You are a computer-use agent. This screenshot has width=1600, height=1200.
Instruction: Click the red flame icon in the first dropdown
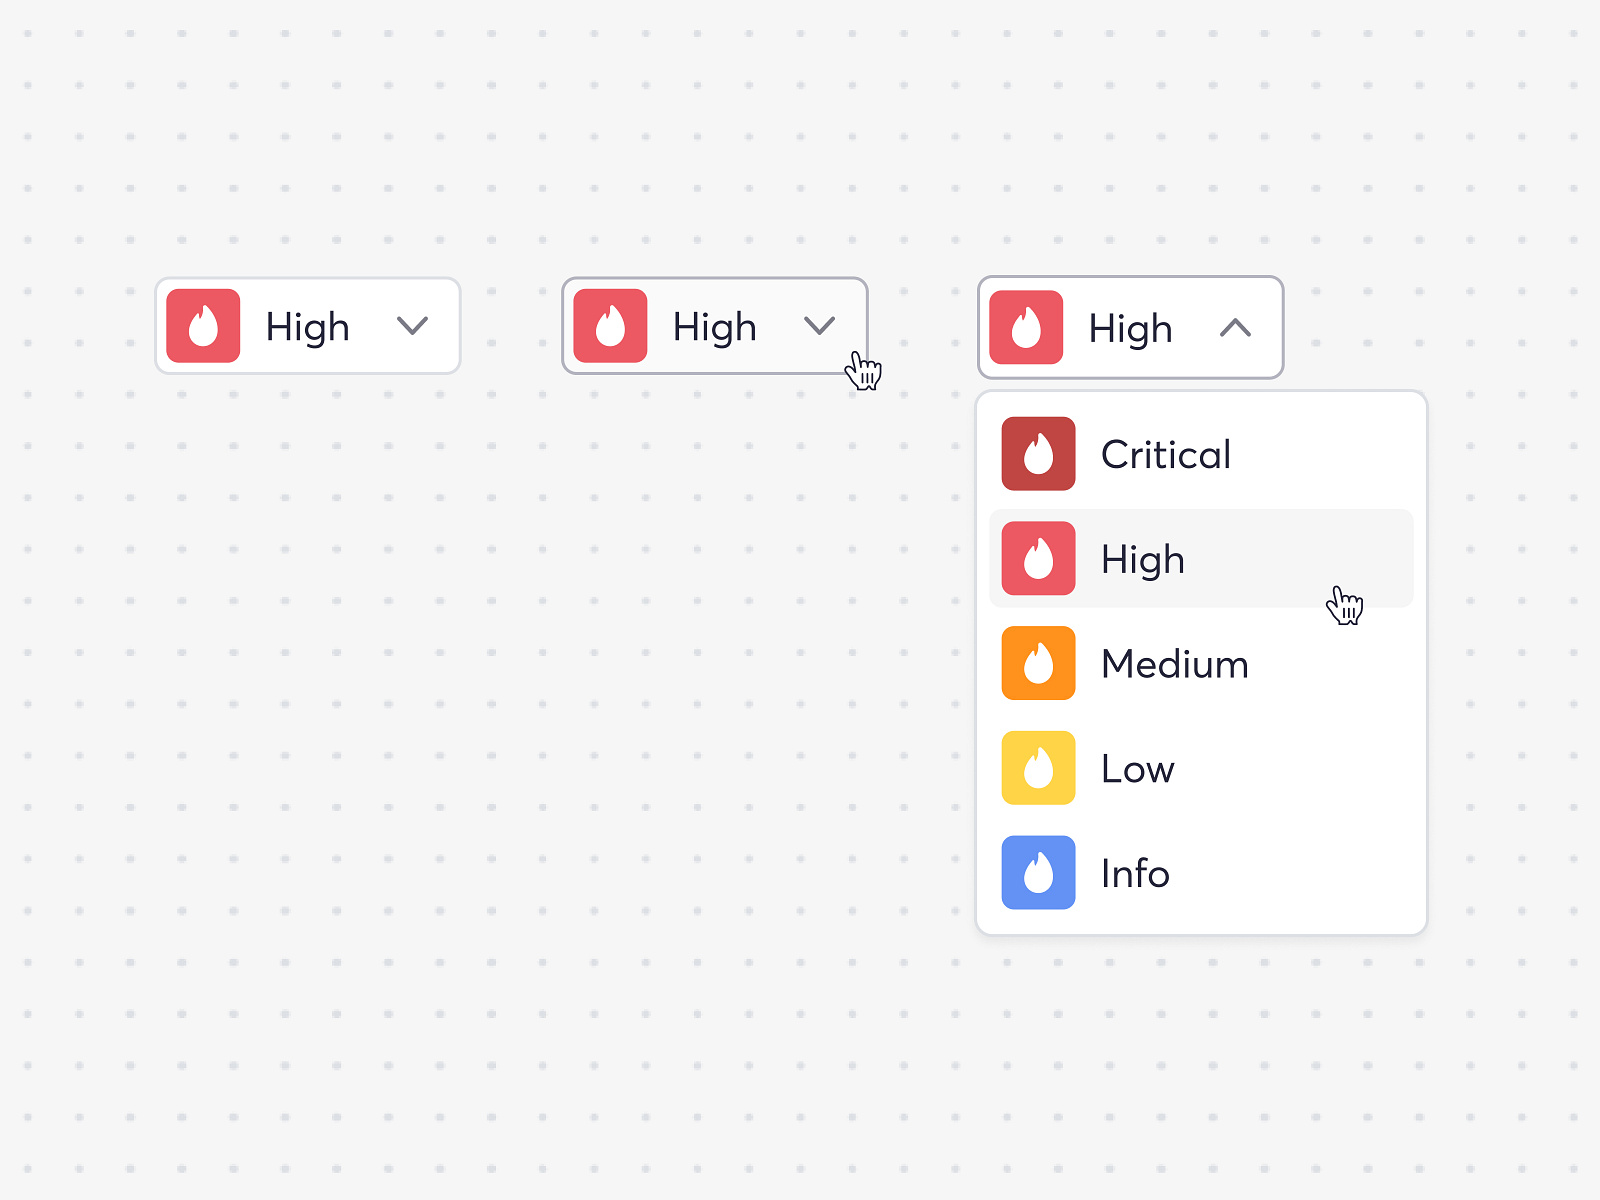[x=203, y=325]
